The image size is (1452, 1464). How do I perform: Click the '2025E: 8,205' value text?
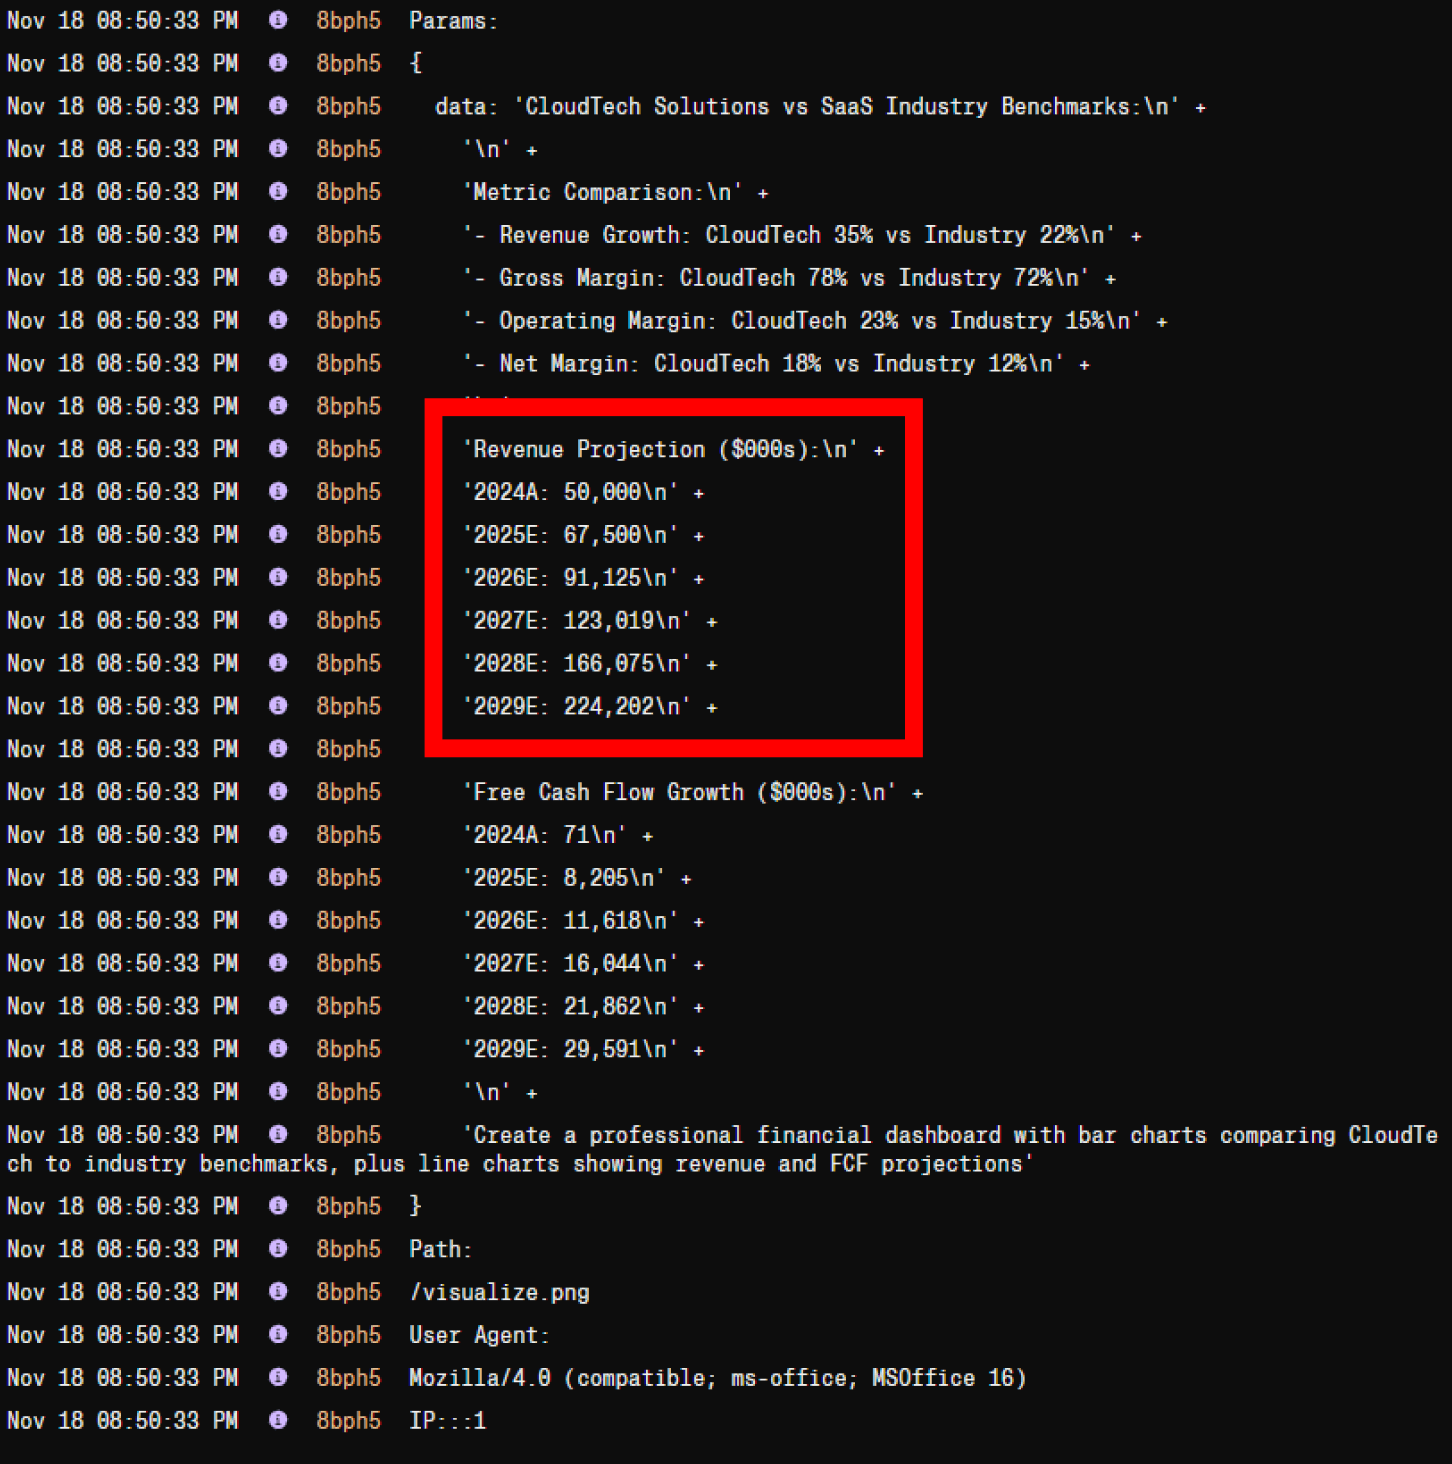pyautogui.click(x=551, y=878)
